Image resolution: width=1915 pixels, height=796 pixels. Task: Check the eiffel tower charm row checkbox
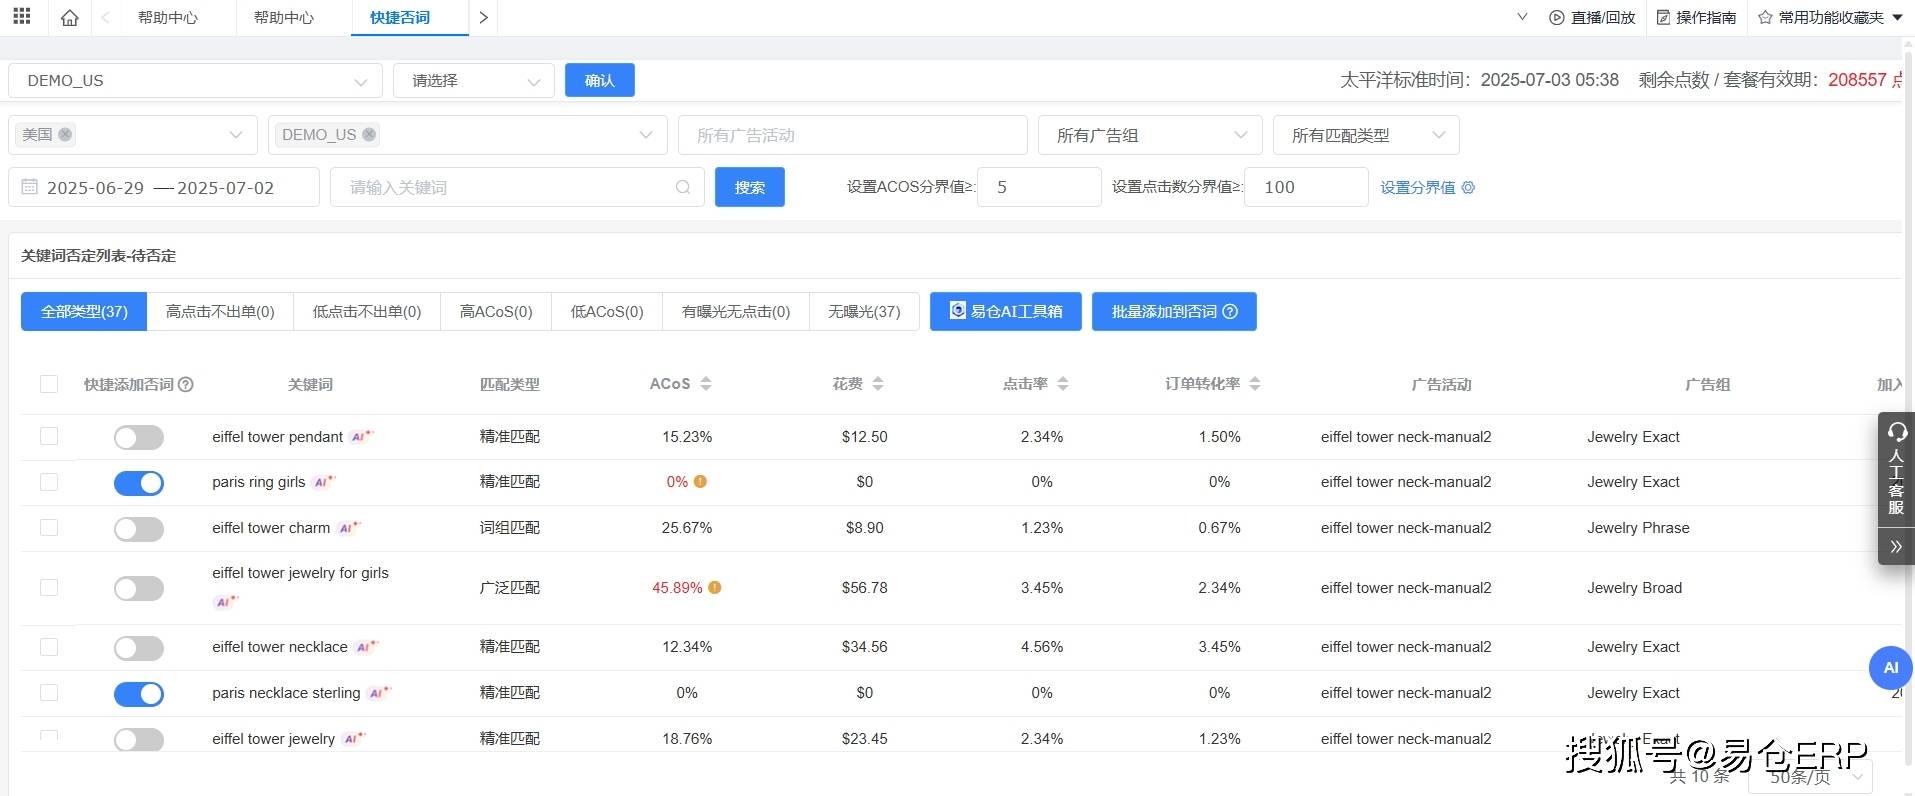[49, 527]
